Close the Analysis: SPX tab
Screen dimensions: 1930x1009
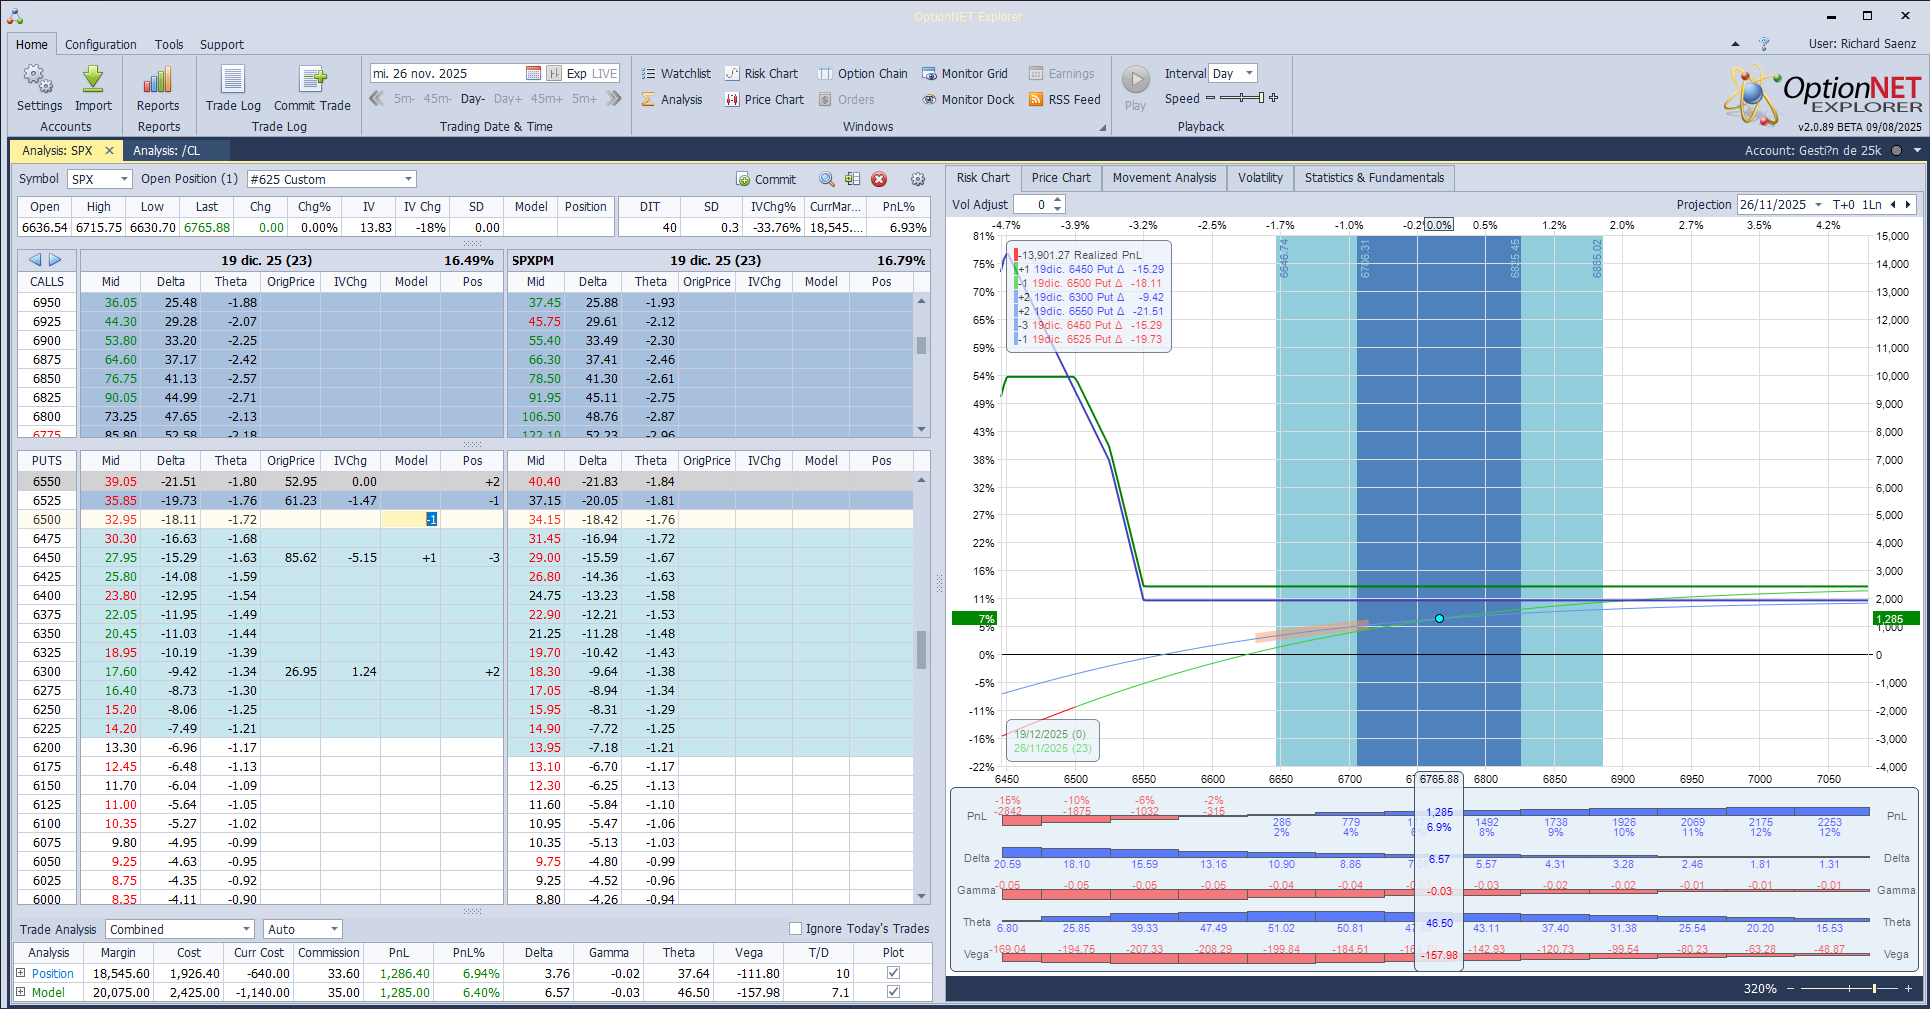pyautogui.click(x=110, y=151)
